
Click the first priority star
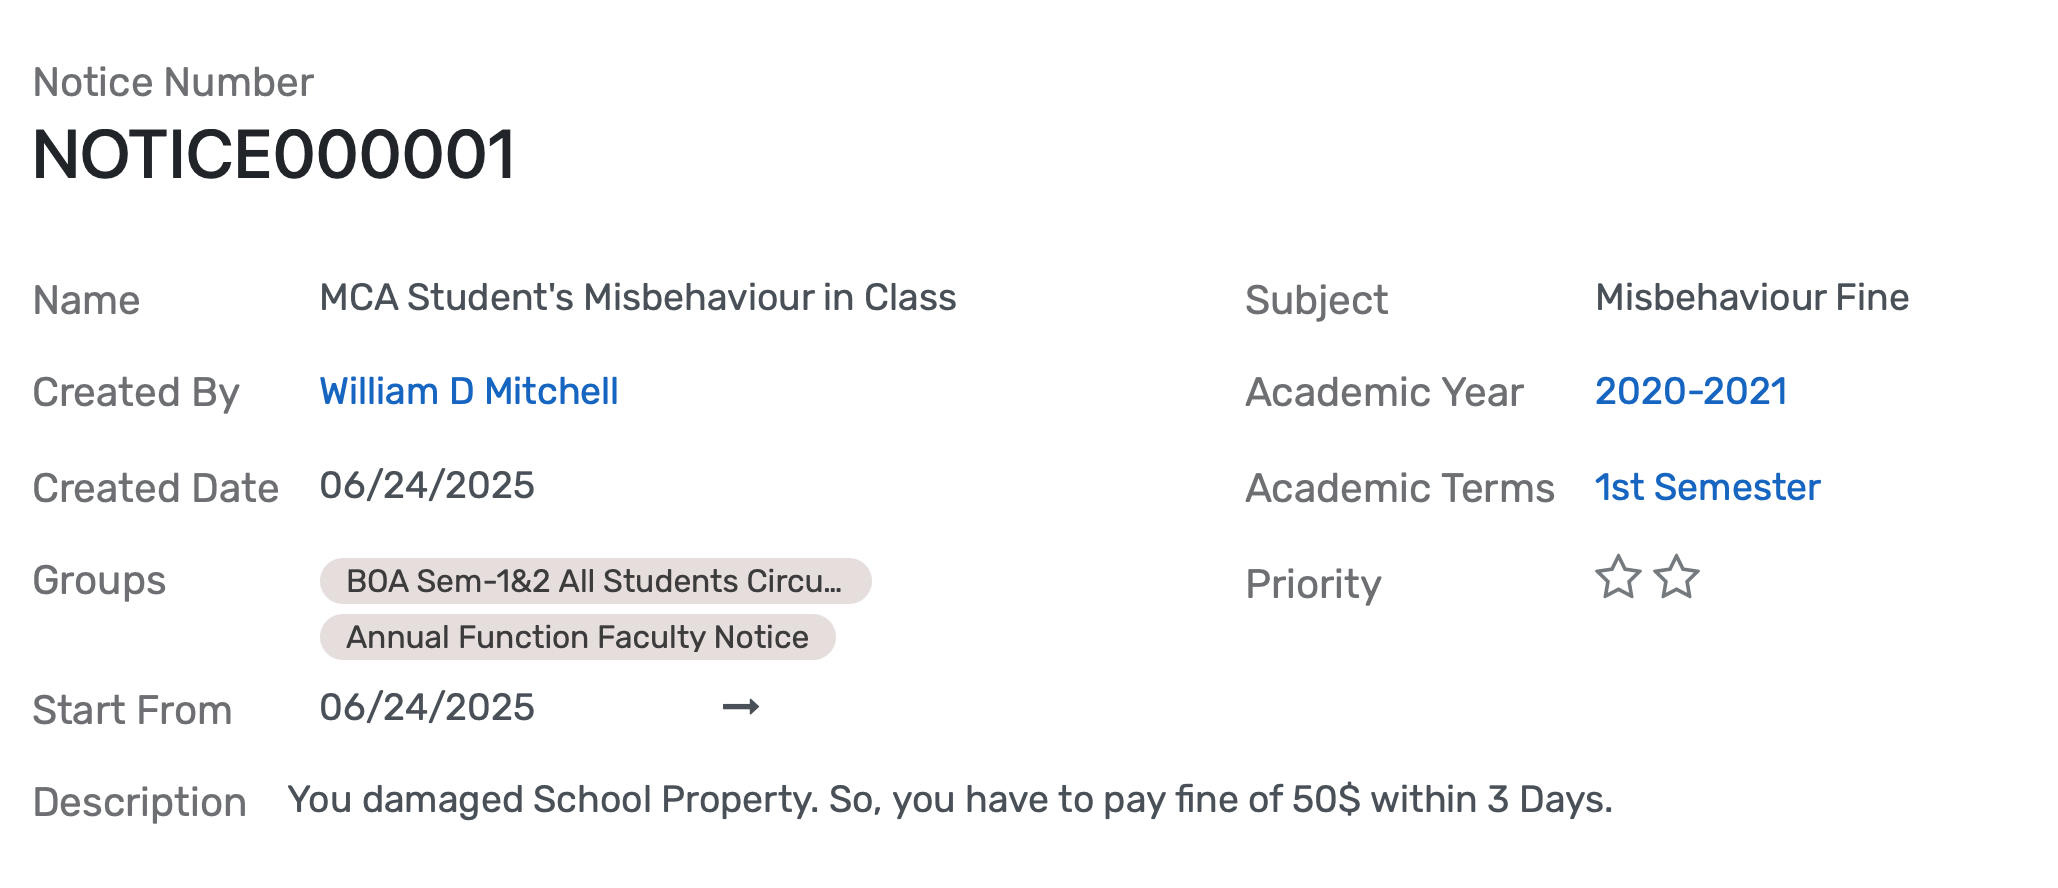(x=1617, y=578)
